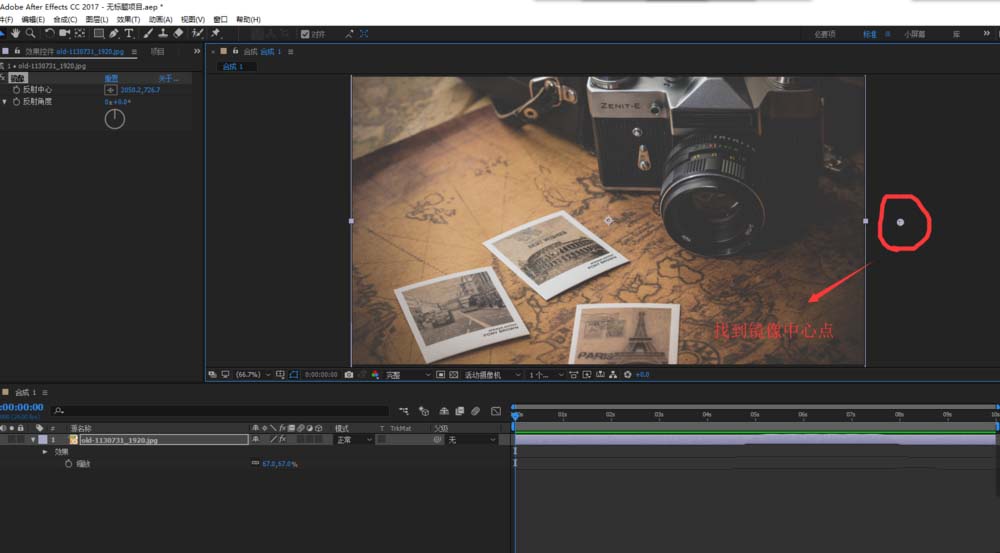Select the Puppet Pin tool
Viewport: 1000px width, 553px height.
(x=216, y=33)
